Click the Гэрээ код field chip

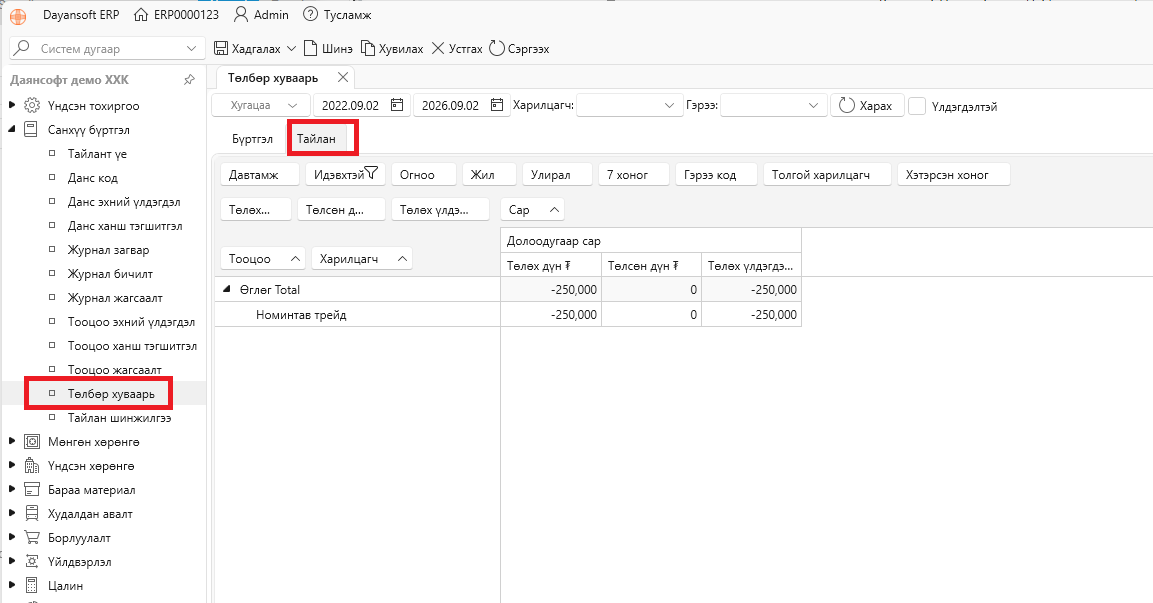(716, 175)
